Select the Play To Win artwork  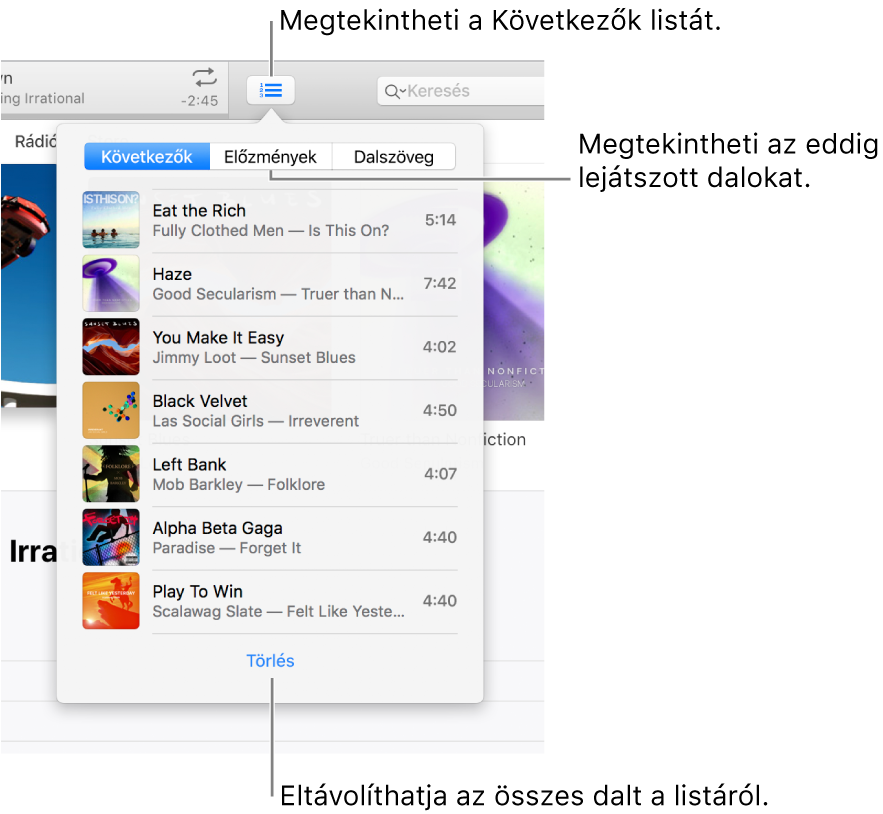[x=111, y=601]
